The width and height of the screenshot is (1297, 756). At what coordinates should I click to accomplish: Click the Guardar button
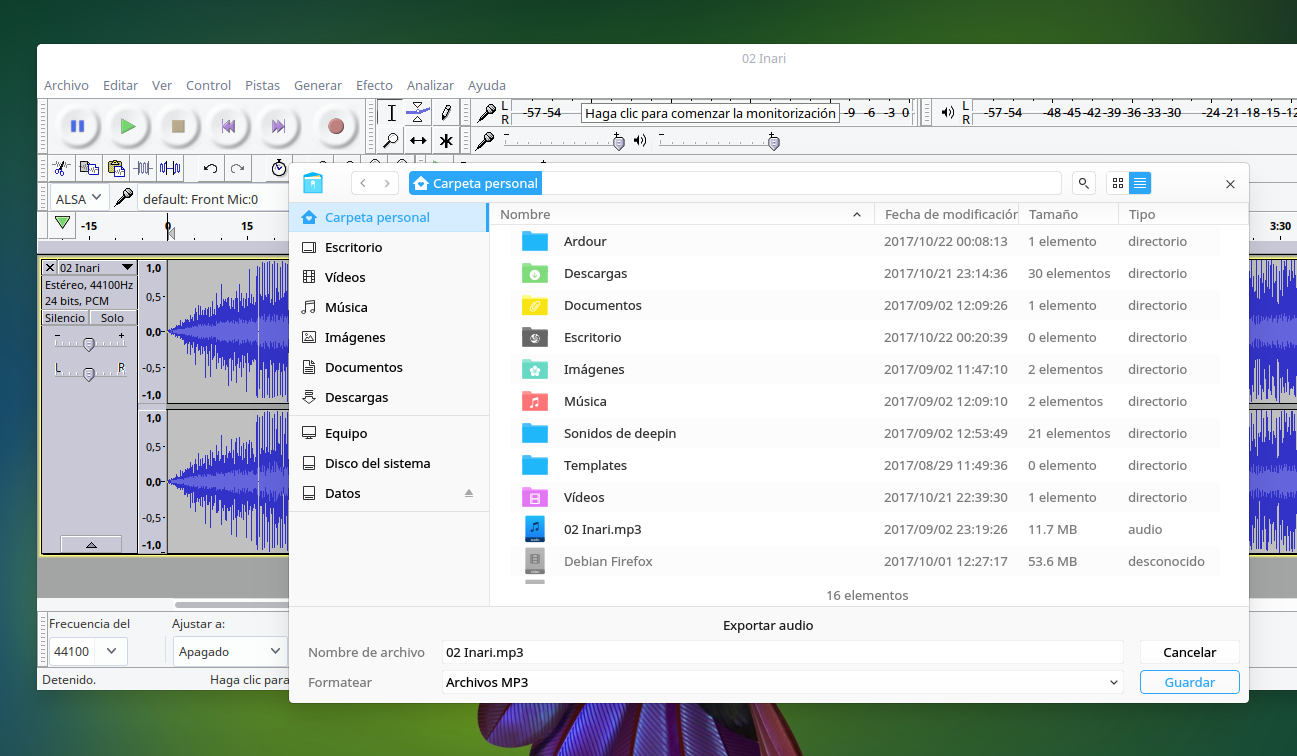pos(1189,682)
